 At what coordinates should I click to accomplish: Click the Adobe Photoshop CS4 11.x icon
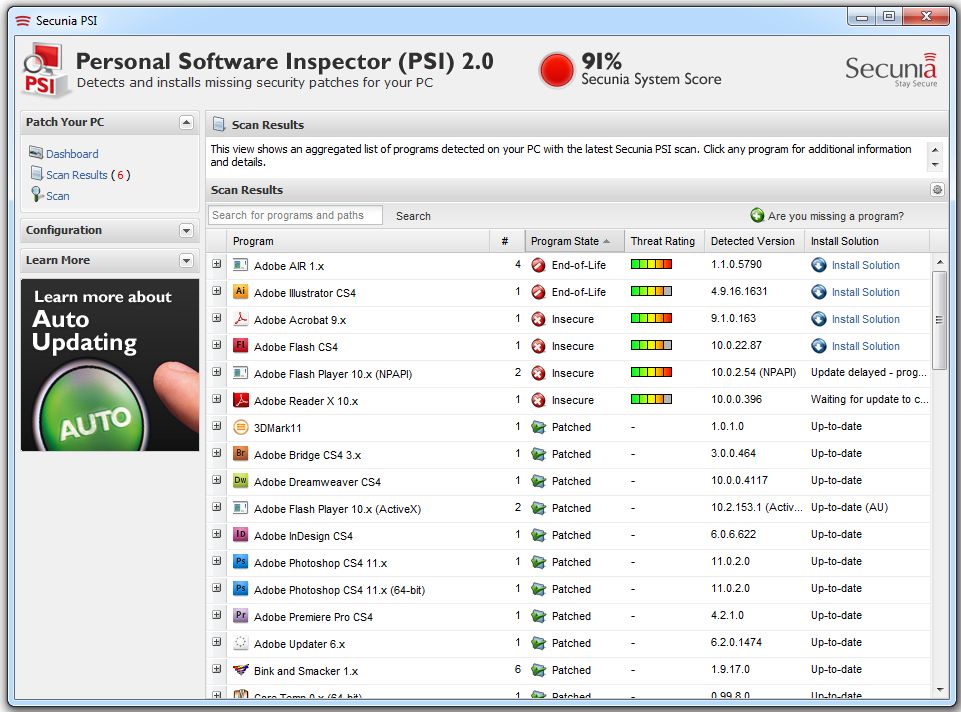pos(240,562)
